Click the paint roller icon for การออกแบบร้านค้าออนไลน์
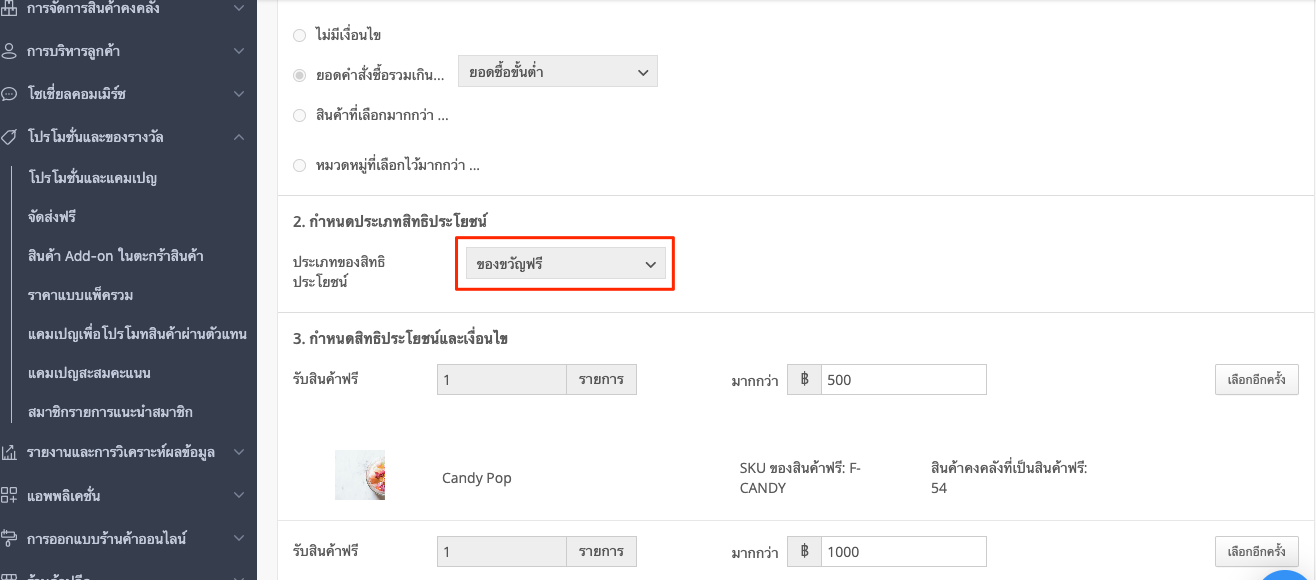This screenshot has height=580, width=1316. (9, 538)
